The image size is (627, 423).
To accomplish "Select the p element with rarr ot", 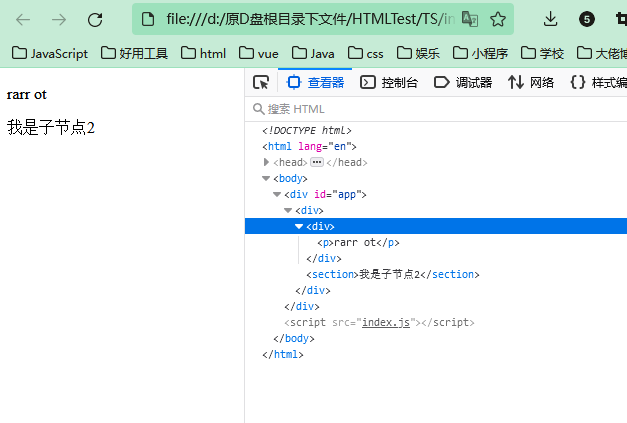I will pos(358,242).
